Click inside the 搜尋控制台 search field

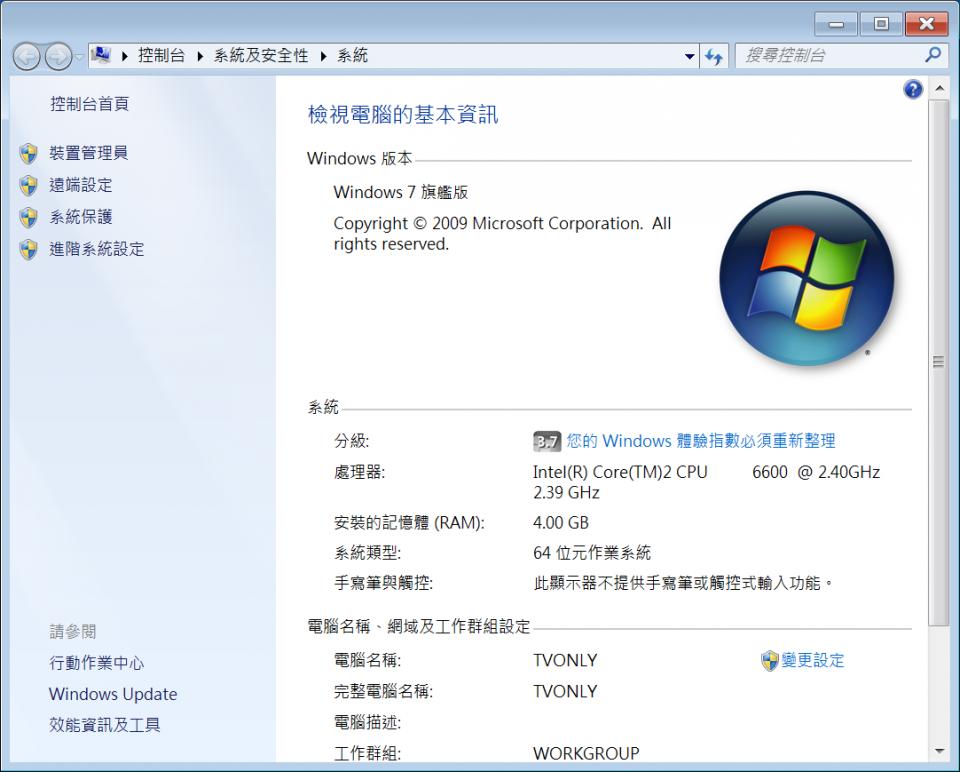(825, 56)
